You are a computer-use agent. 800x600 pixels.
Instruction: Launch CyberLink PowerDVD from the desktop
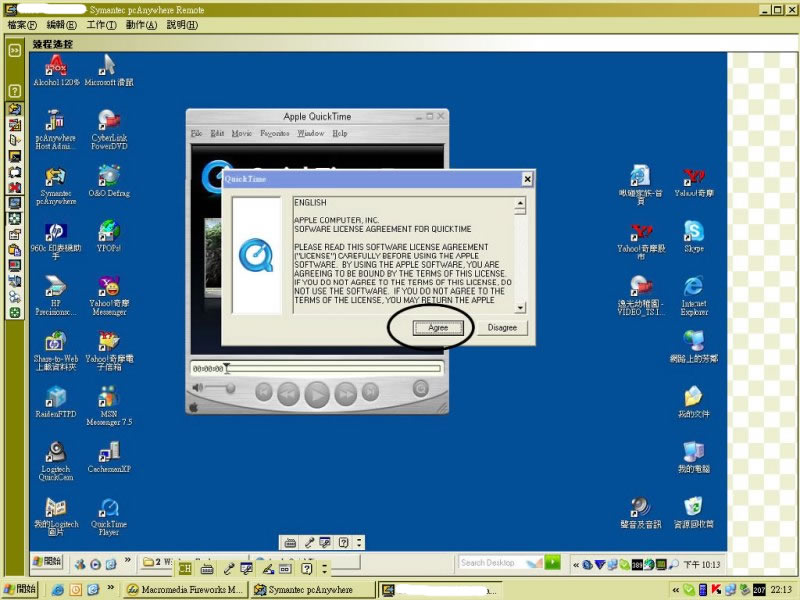[109, 130]
